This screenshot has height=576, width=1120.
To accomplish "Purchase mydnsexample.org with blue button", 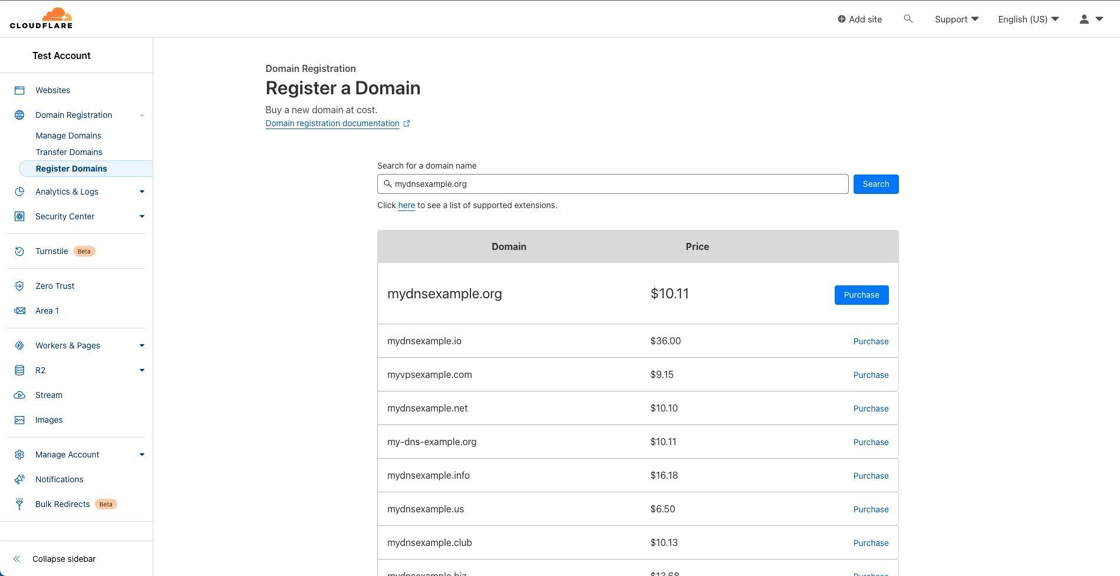I will click(x=861, y=295).
